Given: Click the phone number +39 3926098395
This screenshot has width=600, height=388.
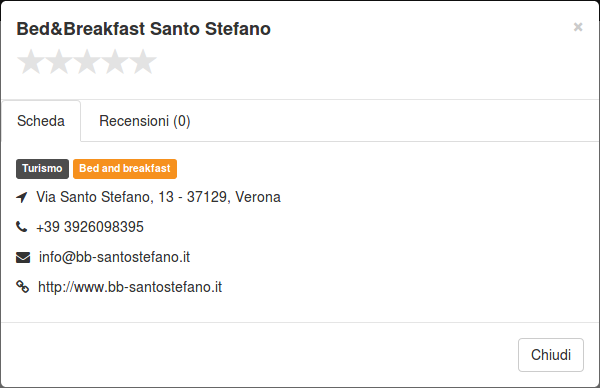Looking at the screenshot, I should click(90, 227).
